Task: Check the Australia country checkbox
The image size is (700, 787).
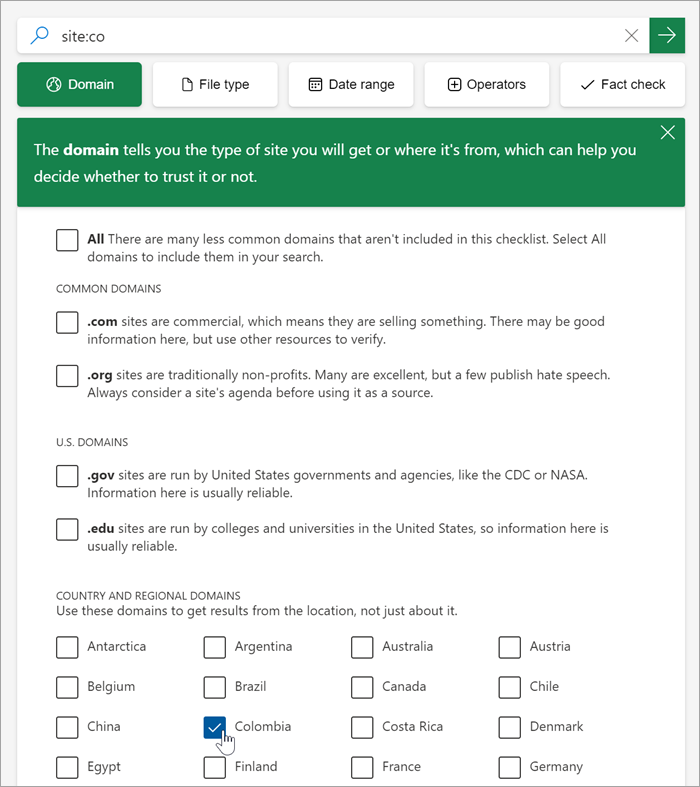Action: pyautogui.click(x=362, y=647)
